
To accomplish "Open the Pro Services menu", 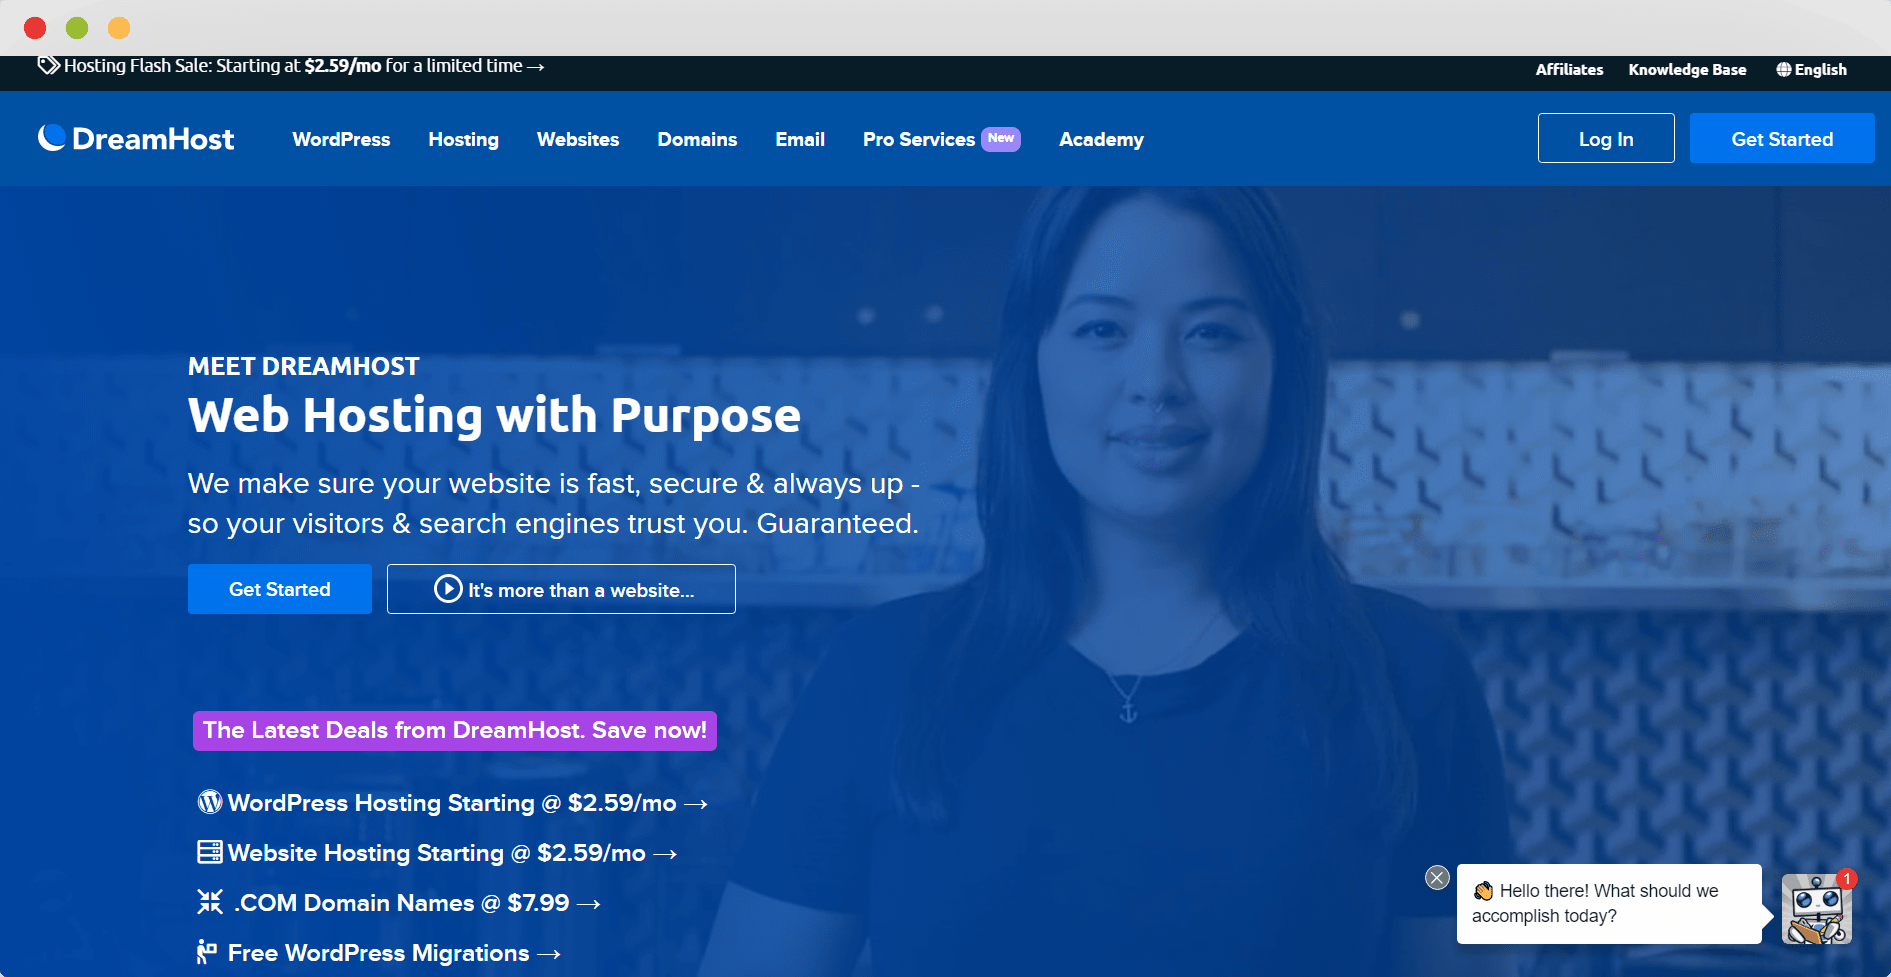I will (919, 139).
